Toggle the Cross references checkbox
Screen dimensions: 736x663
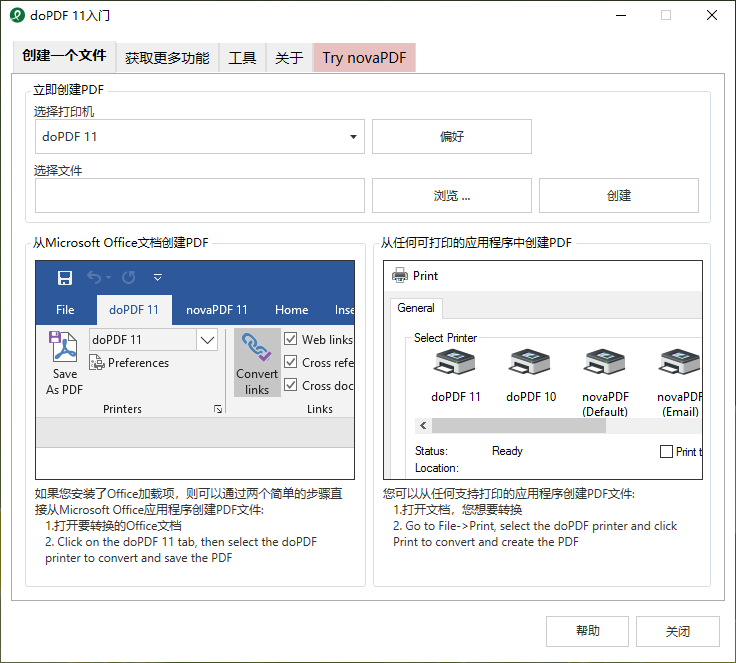click(291, 362)
